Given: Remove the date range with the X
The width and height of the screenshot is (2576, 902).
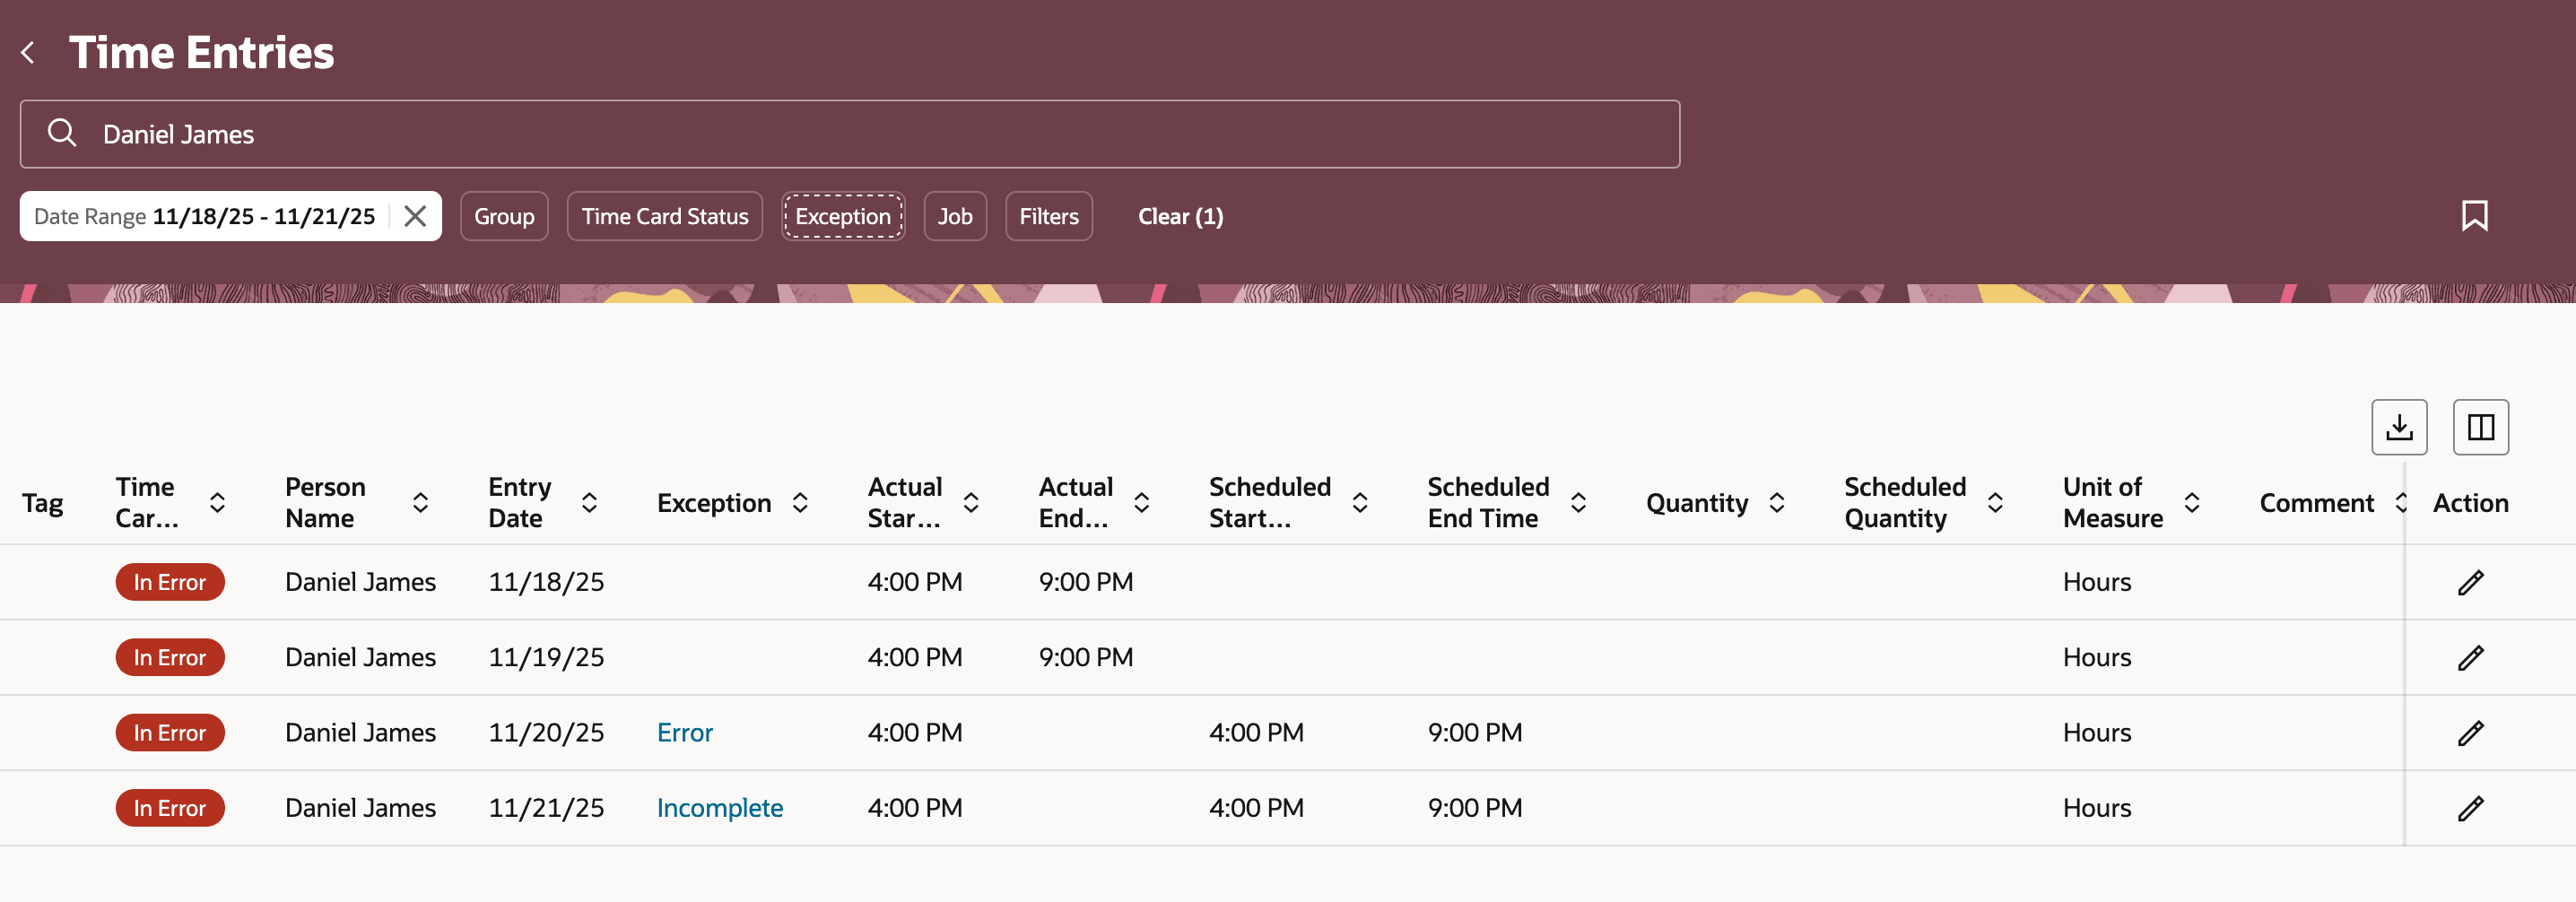Looking at the screenshot, I should tap(414, 215).
